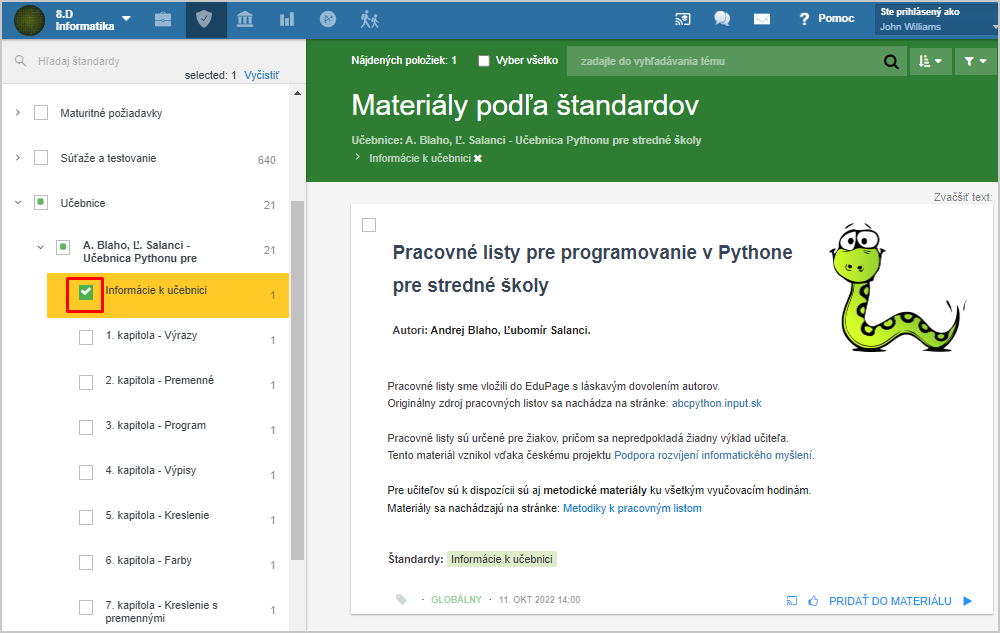Check the 1. kapitola - Výrazy checkbox

point(86,337)
